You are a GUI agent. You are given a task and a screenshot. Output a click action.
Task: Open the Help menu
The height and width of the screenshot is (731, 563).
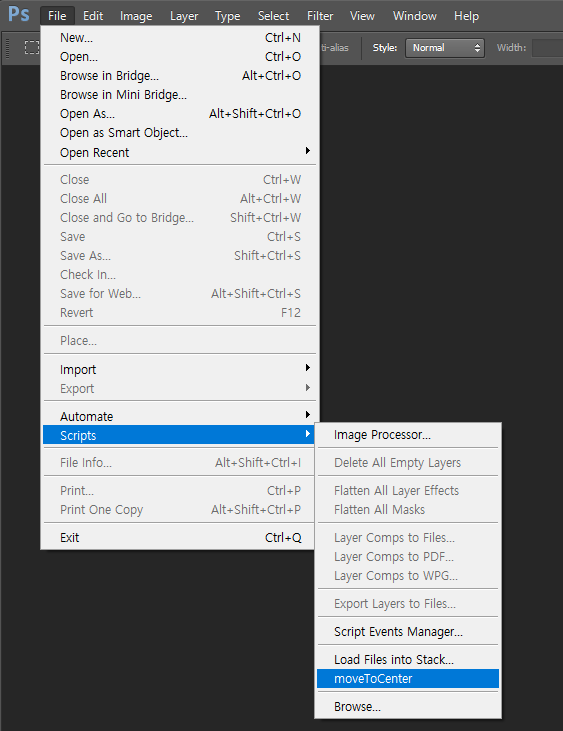pyautogui.click(x=467, y=16)
